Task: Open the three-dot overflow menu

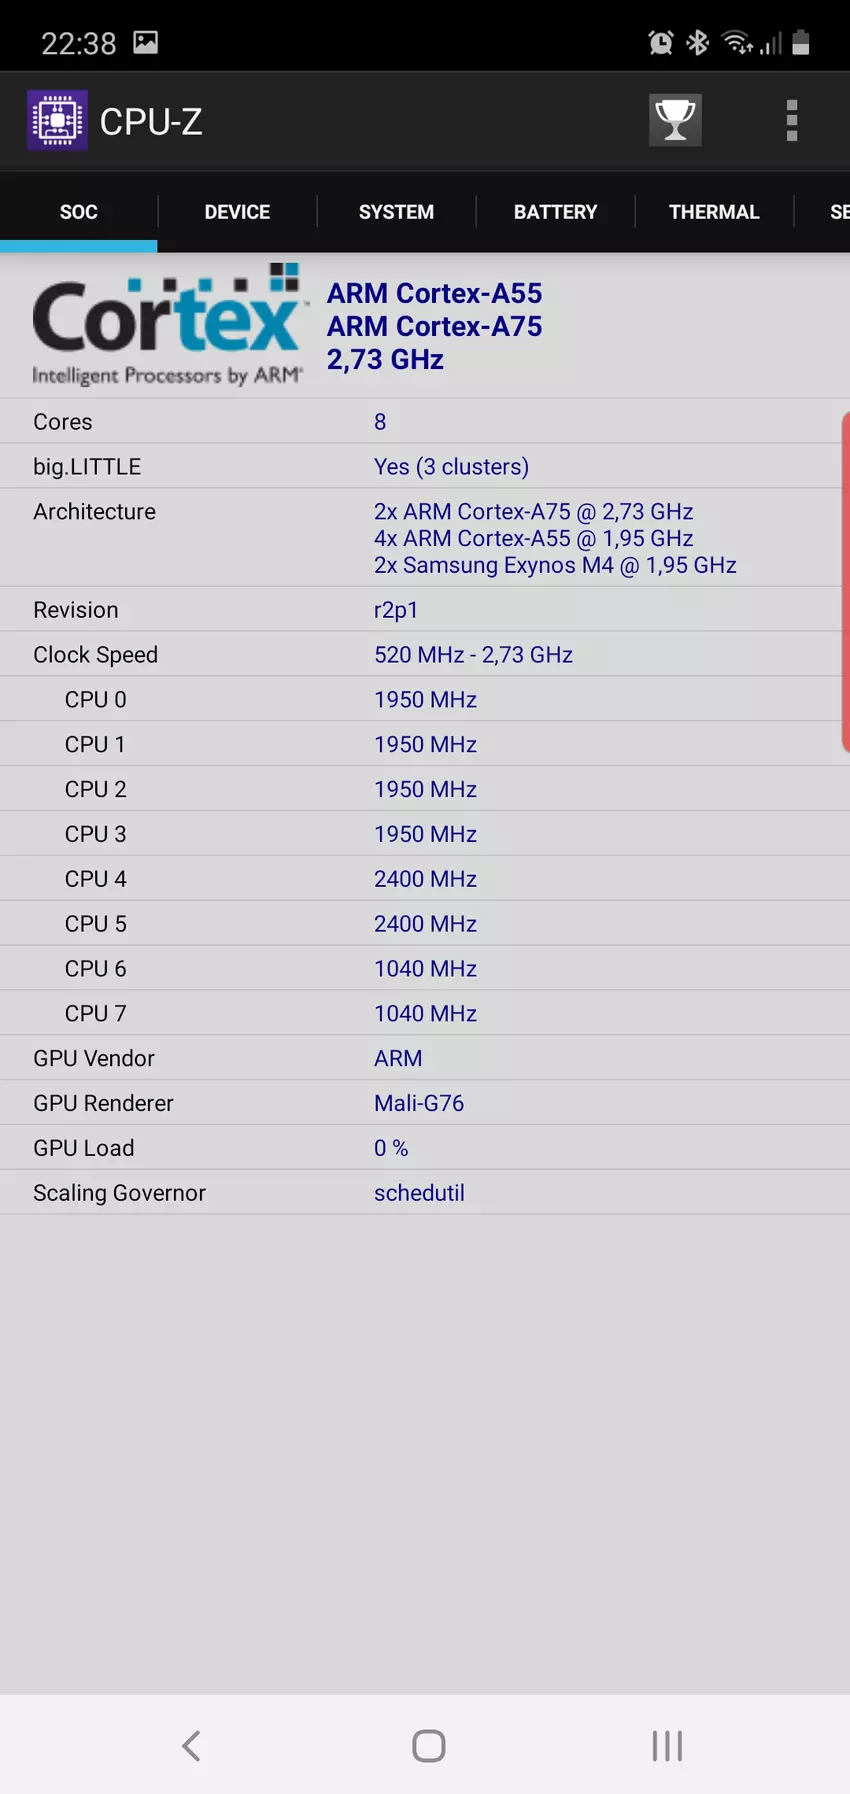Action: (791, 121)
